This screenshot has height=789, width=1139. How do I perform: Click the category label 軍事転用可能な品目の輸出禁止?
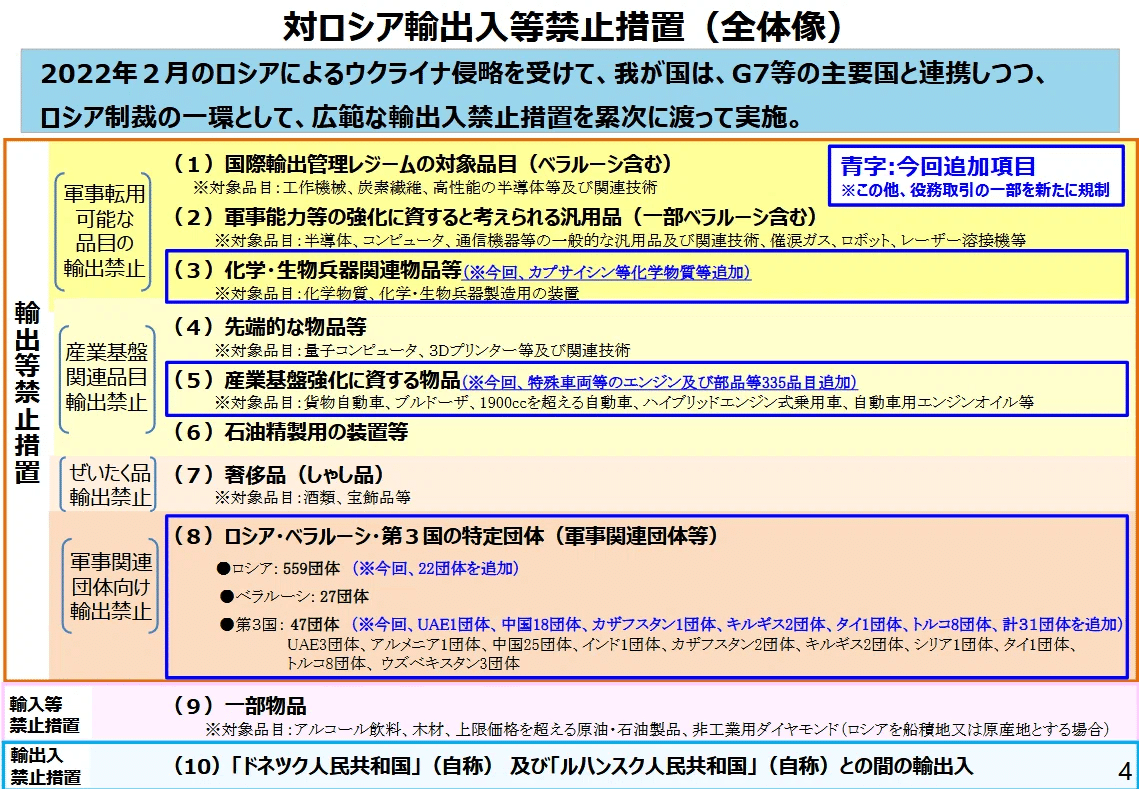coord(104,231)
